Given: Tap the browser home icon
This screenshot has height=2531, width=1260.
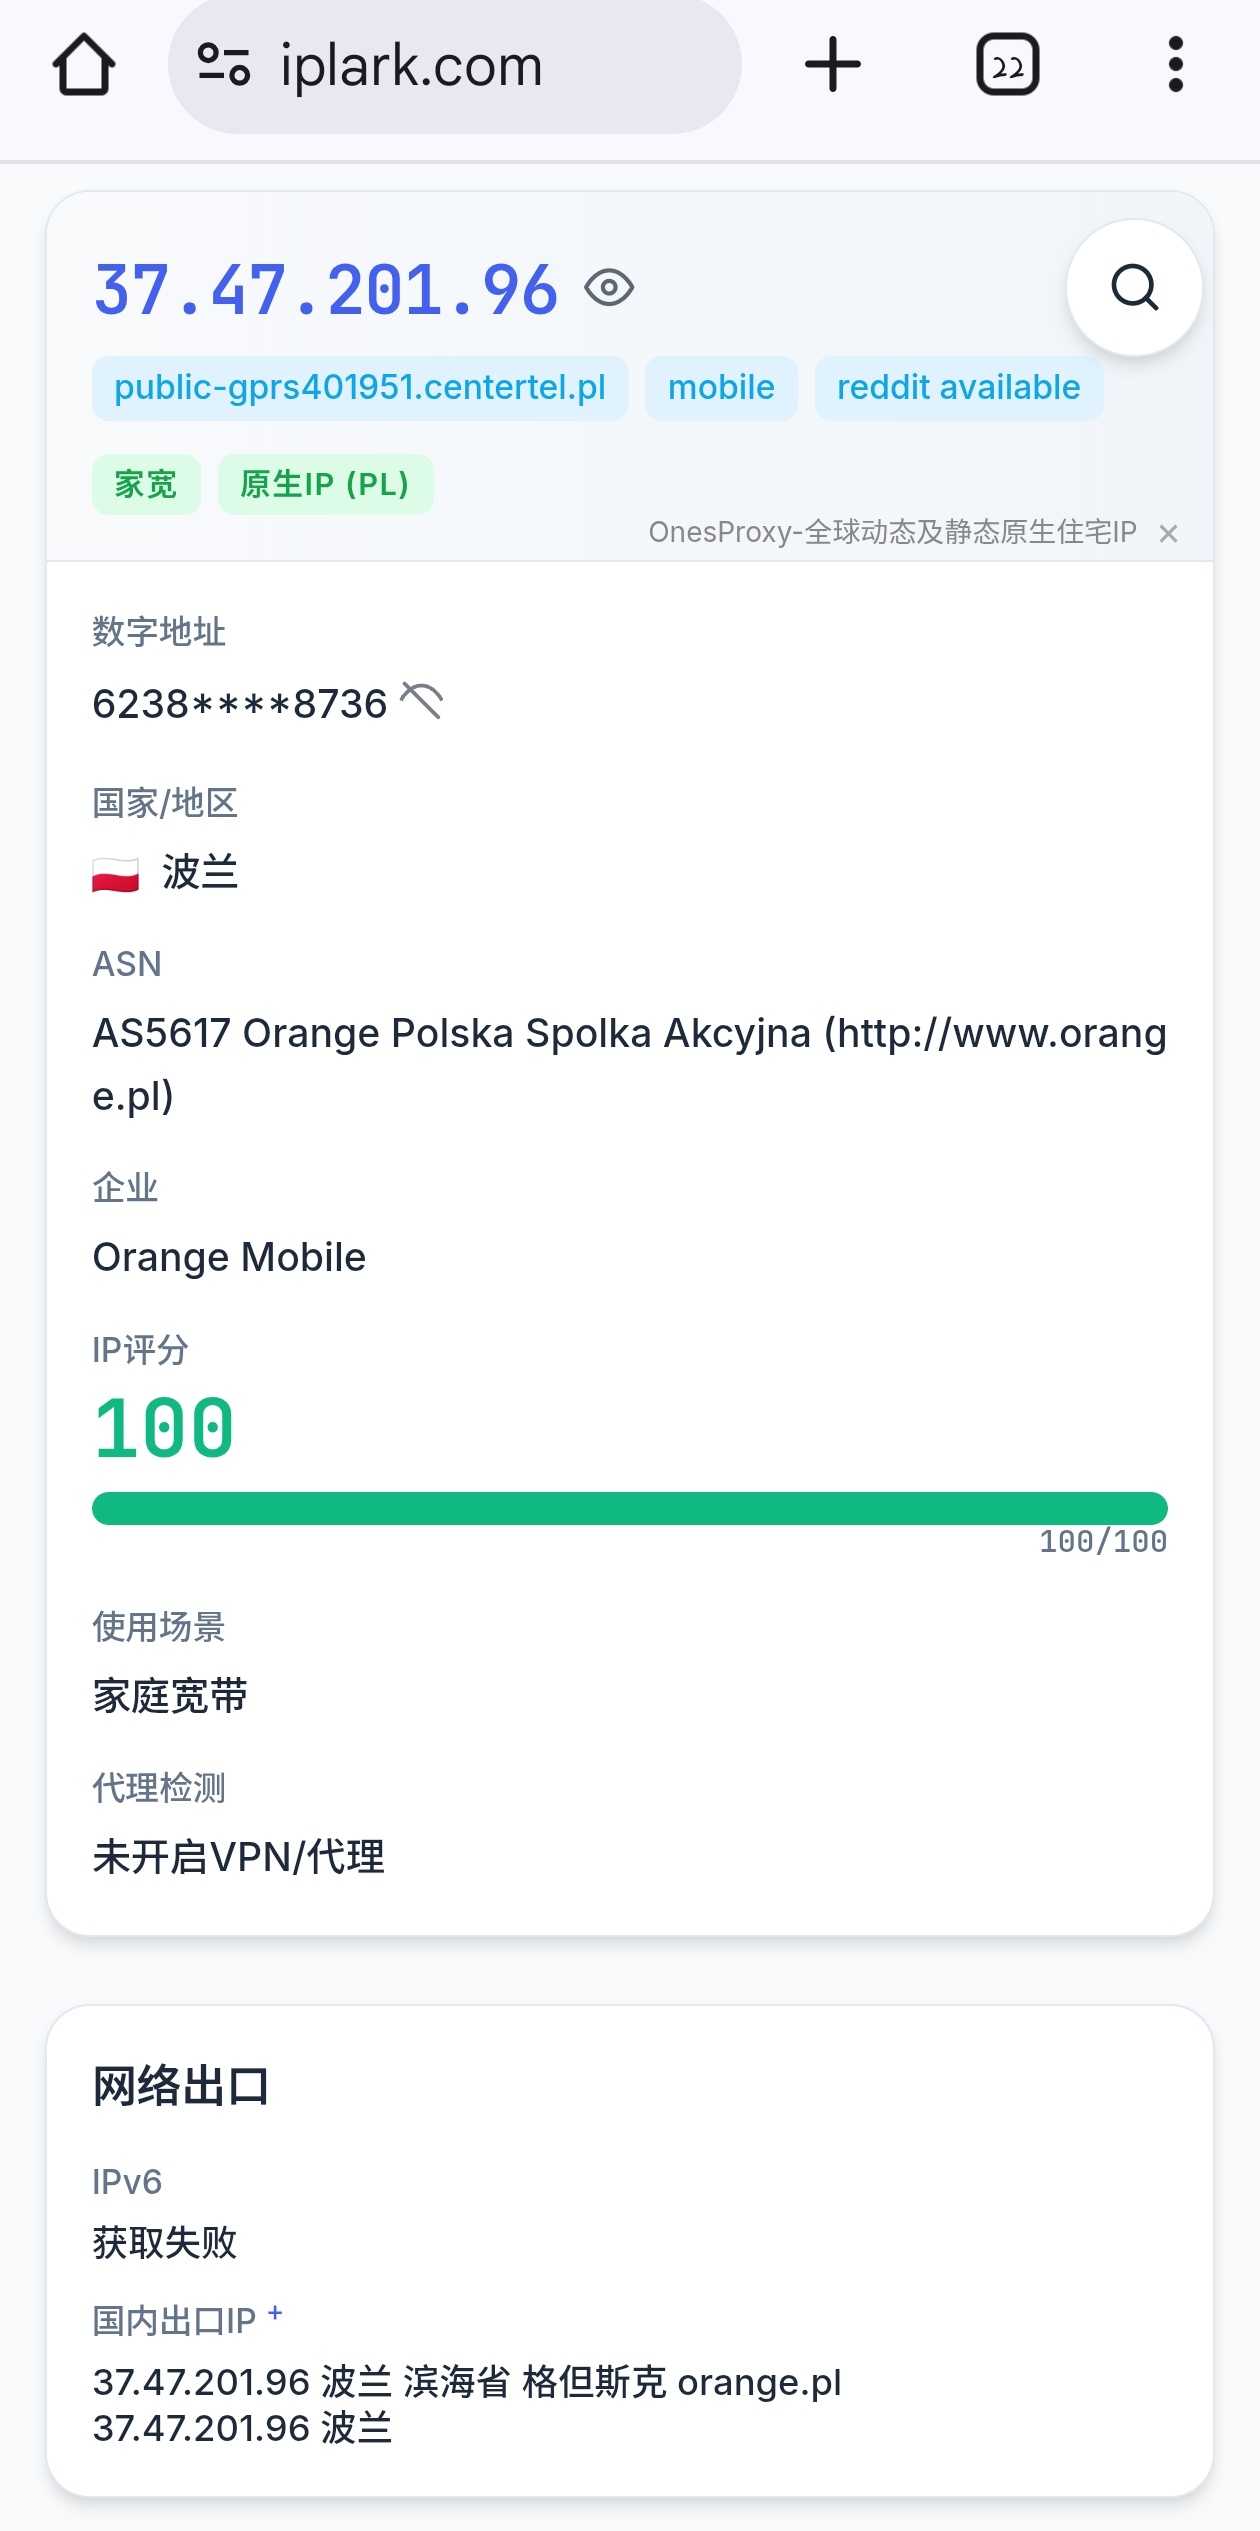Looking at the screenshot, I should click(84, 66).
